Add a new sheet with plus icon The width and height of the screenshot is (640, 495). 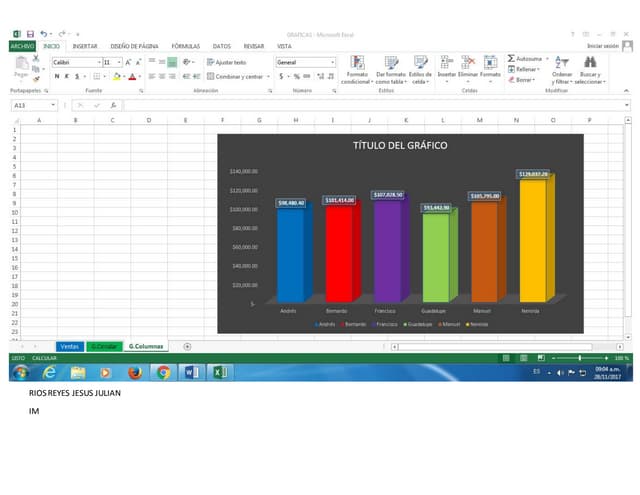pos(187,346)
